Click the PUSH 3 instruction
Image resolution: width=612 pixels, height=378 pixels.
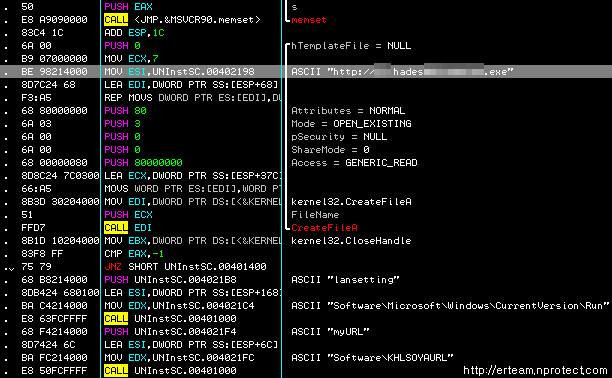coord(122,123)
